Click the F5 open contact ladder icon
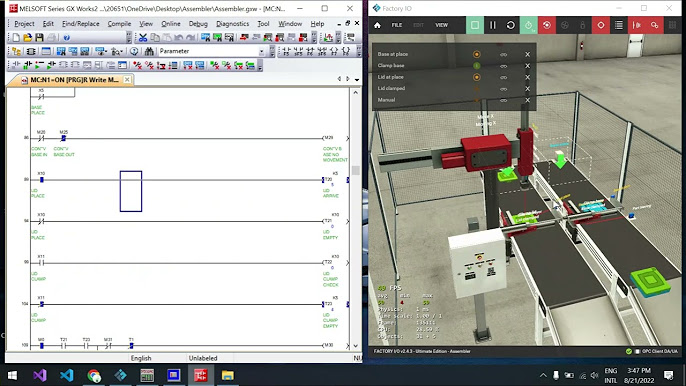686x386 pixels. [286, 51]
